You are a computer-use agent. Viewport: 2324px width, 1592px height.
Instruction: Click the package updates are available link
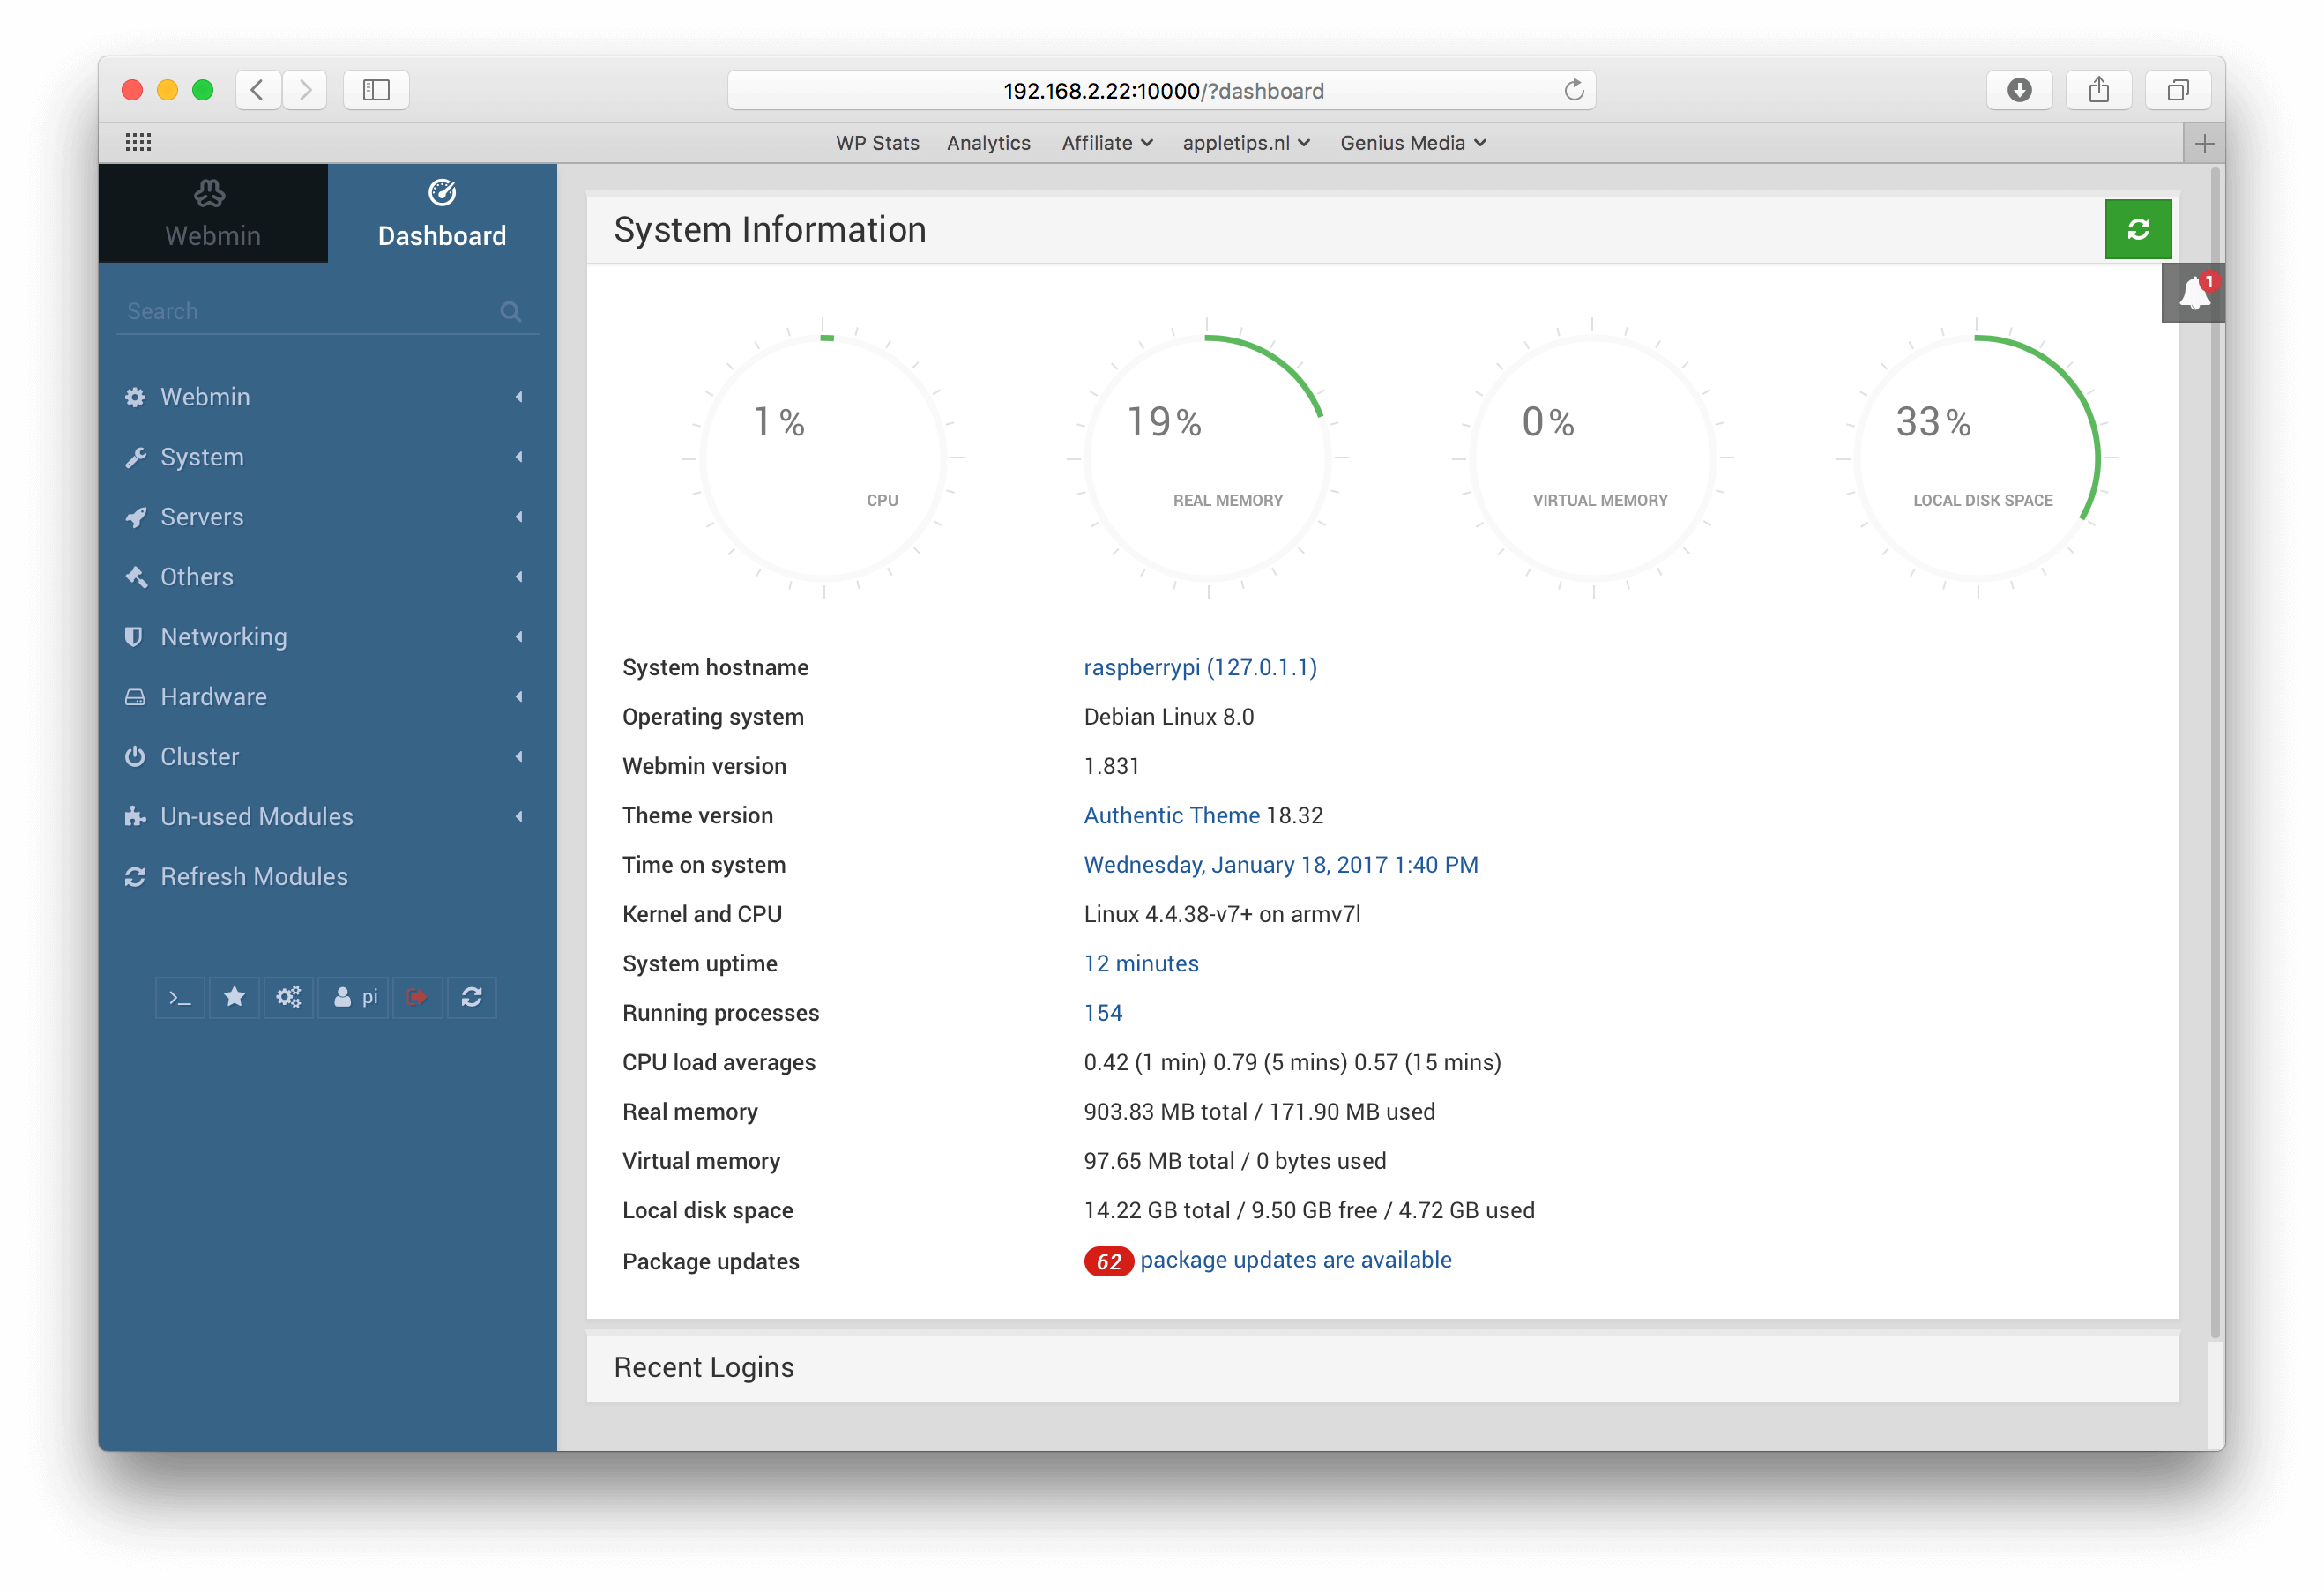[1295, 1260]
